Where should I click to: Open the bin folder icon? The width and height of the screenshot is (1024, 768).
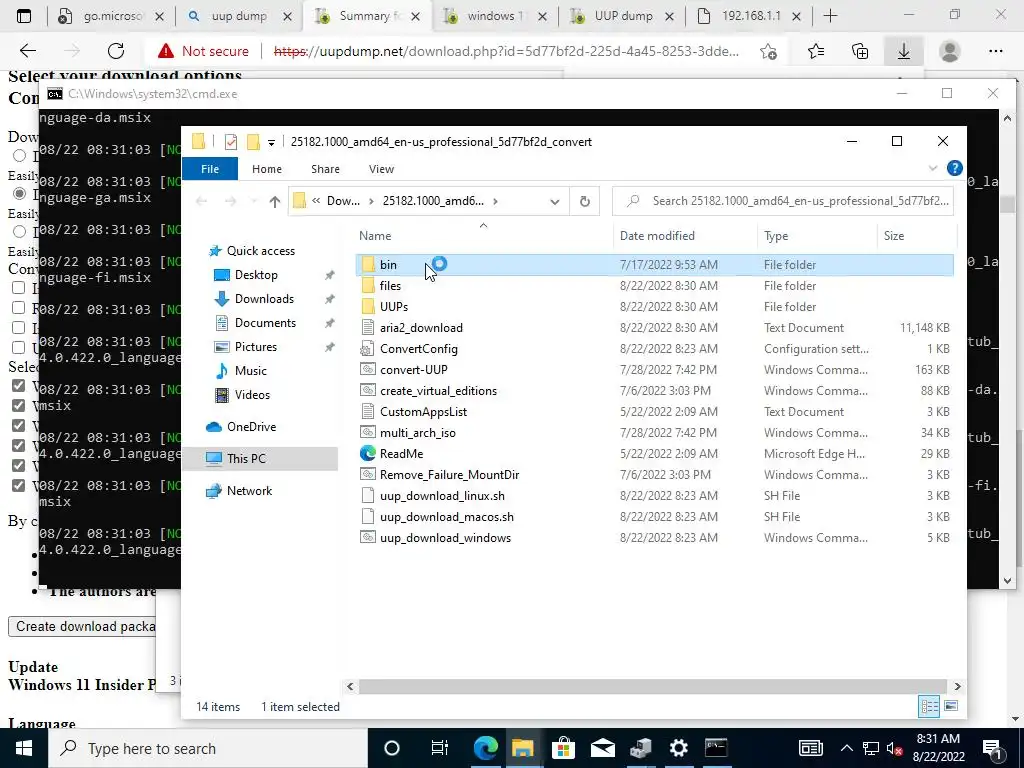click(x=368, y=264)
